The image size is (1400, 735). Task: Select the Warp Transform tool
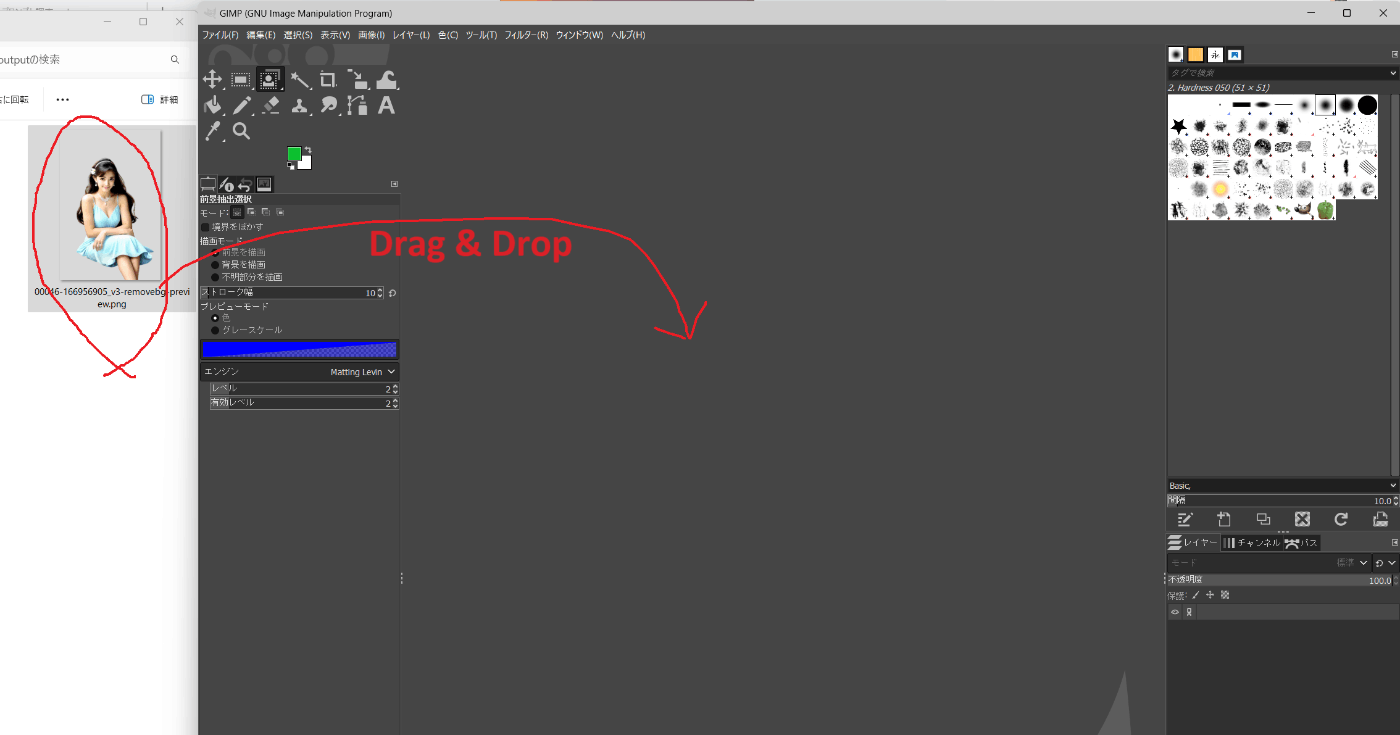pos(386,80)
